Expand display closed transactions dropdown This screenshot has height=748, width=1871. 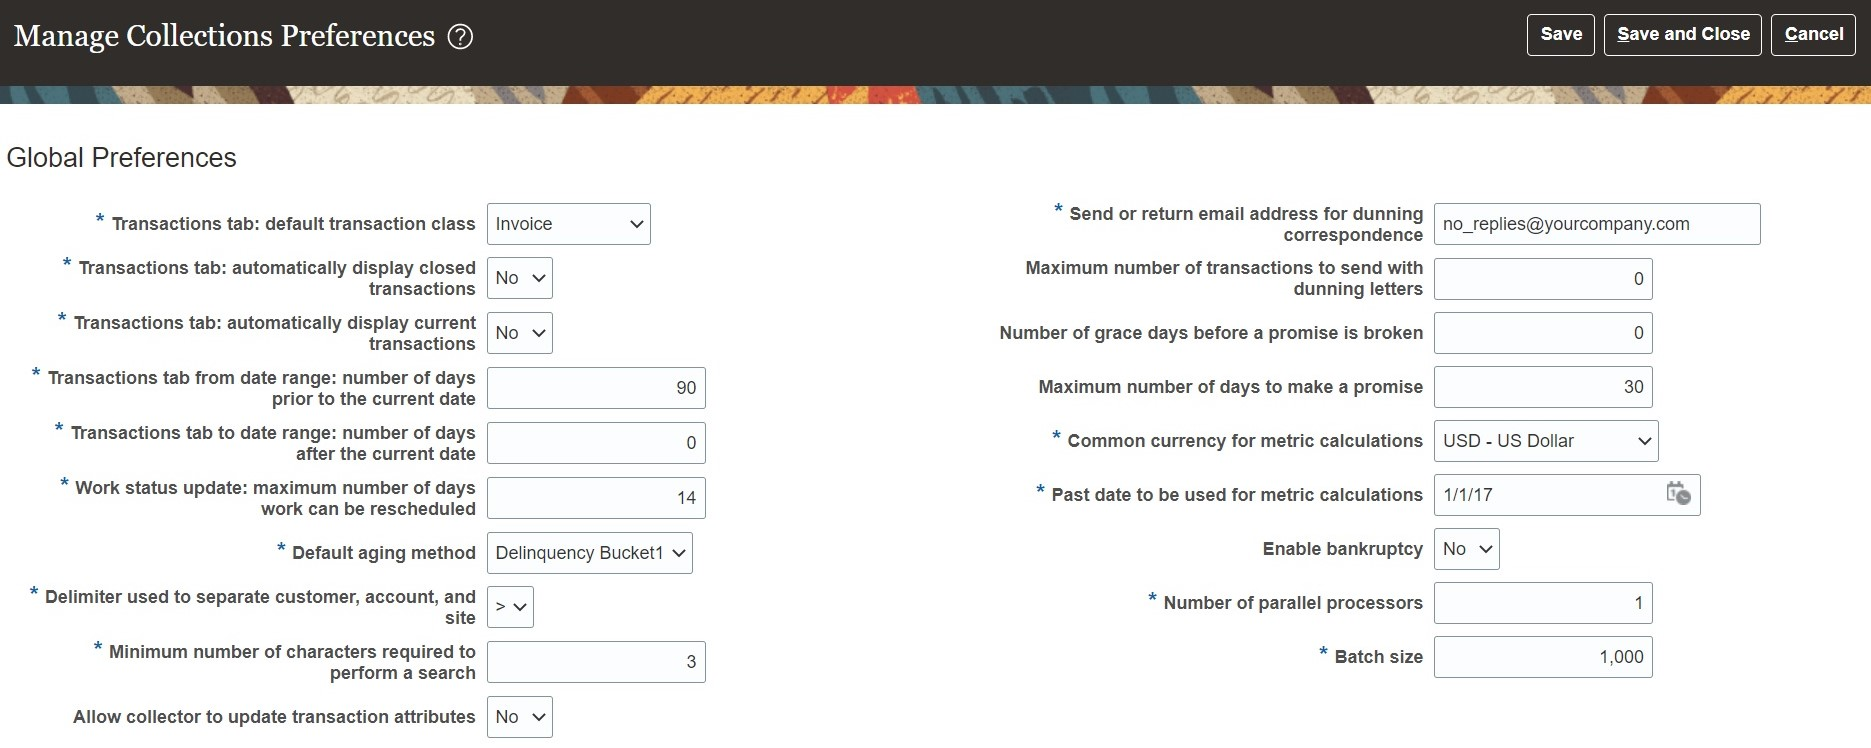click(519, 278)
